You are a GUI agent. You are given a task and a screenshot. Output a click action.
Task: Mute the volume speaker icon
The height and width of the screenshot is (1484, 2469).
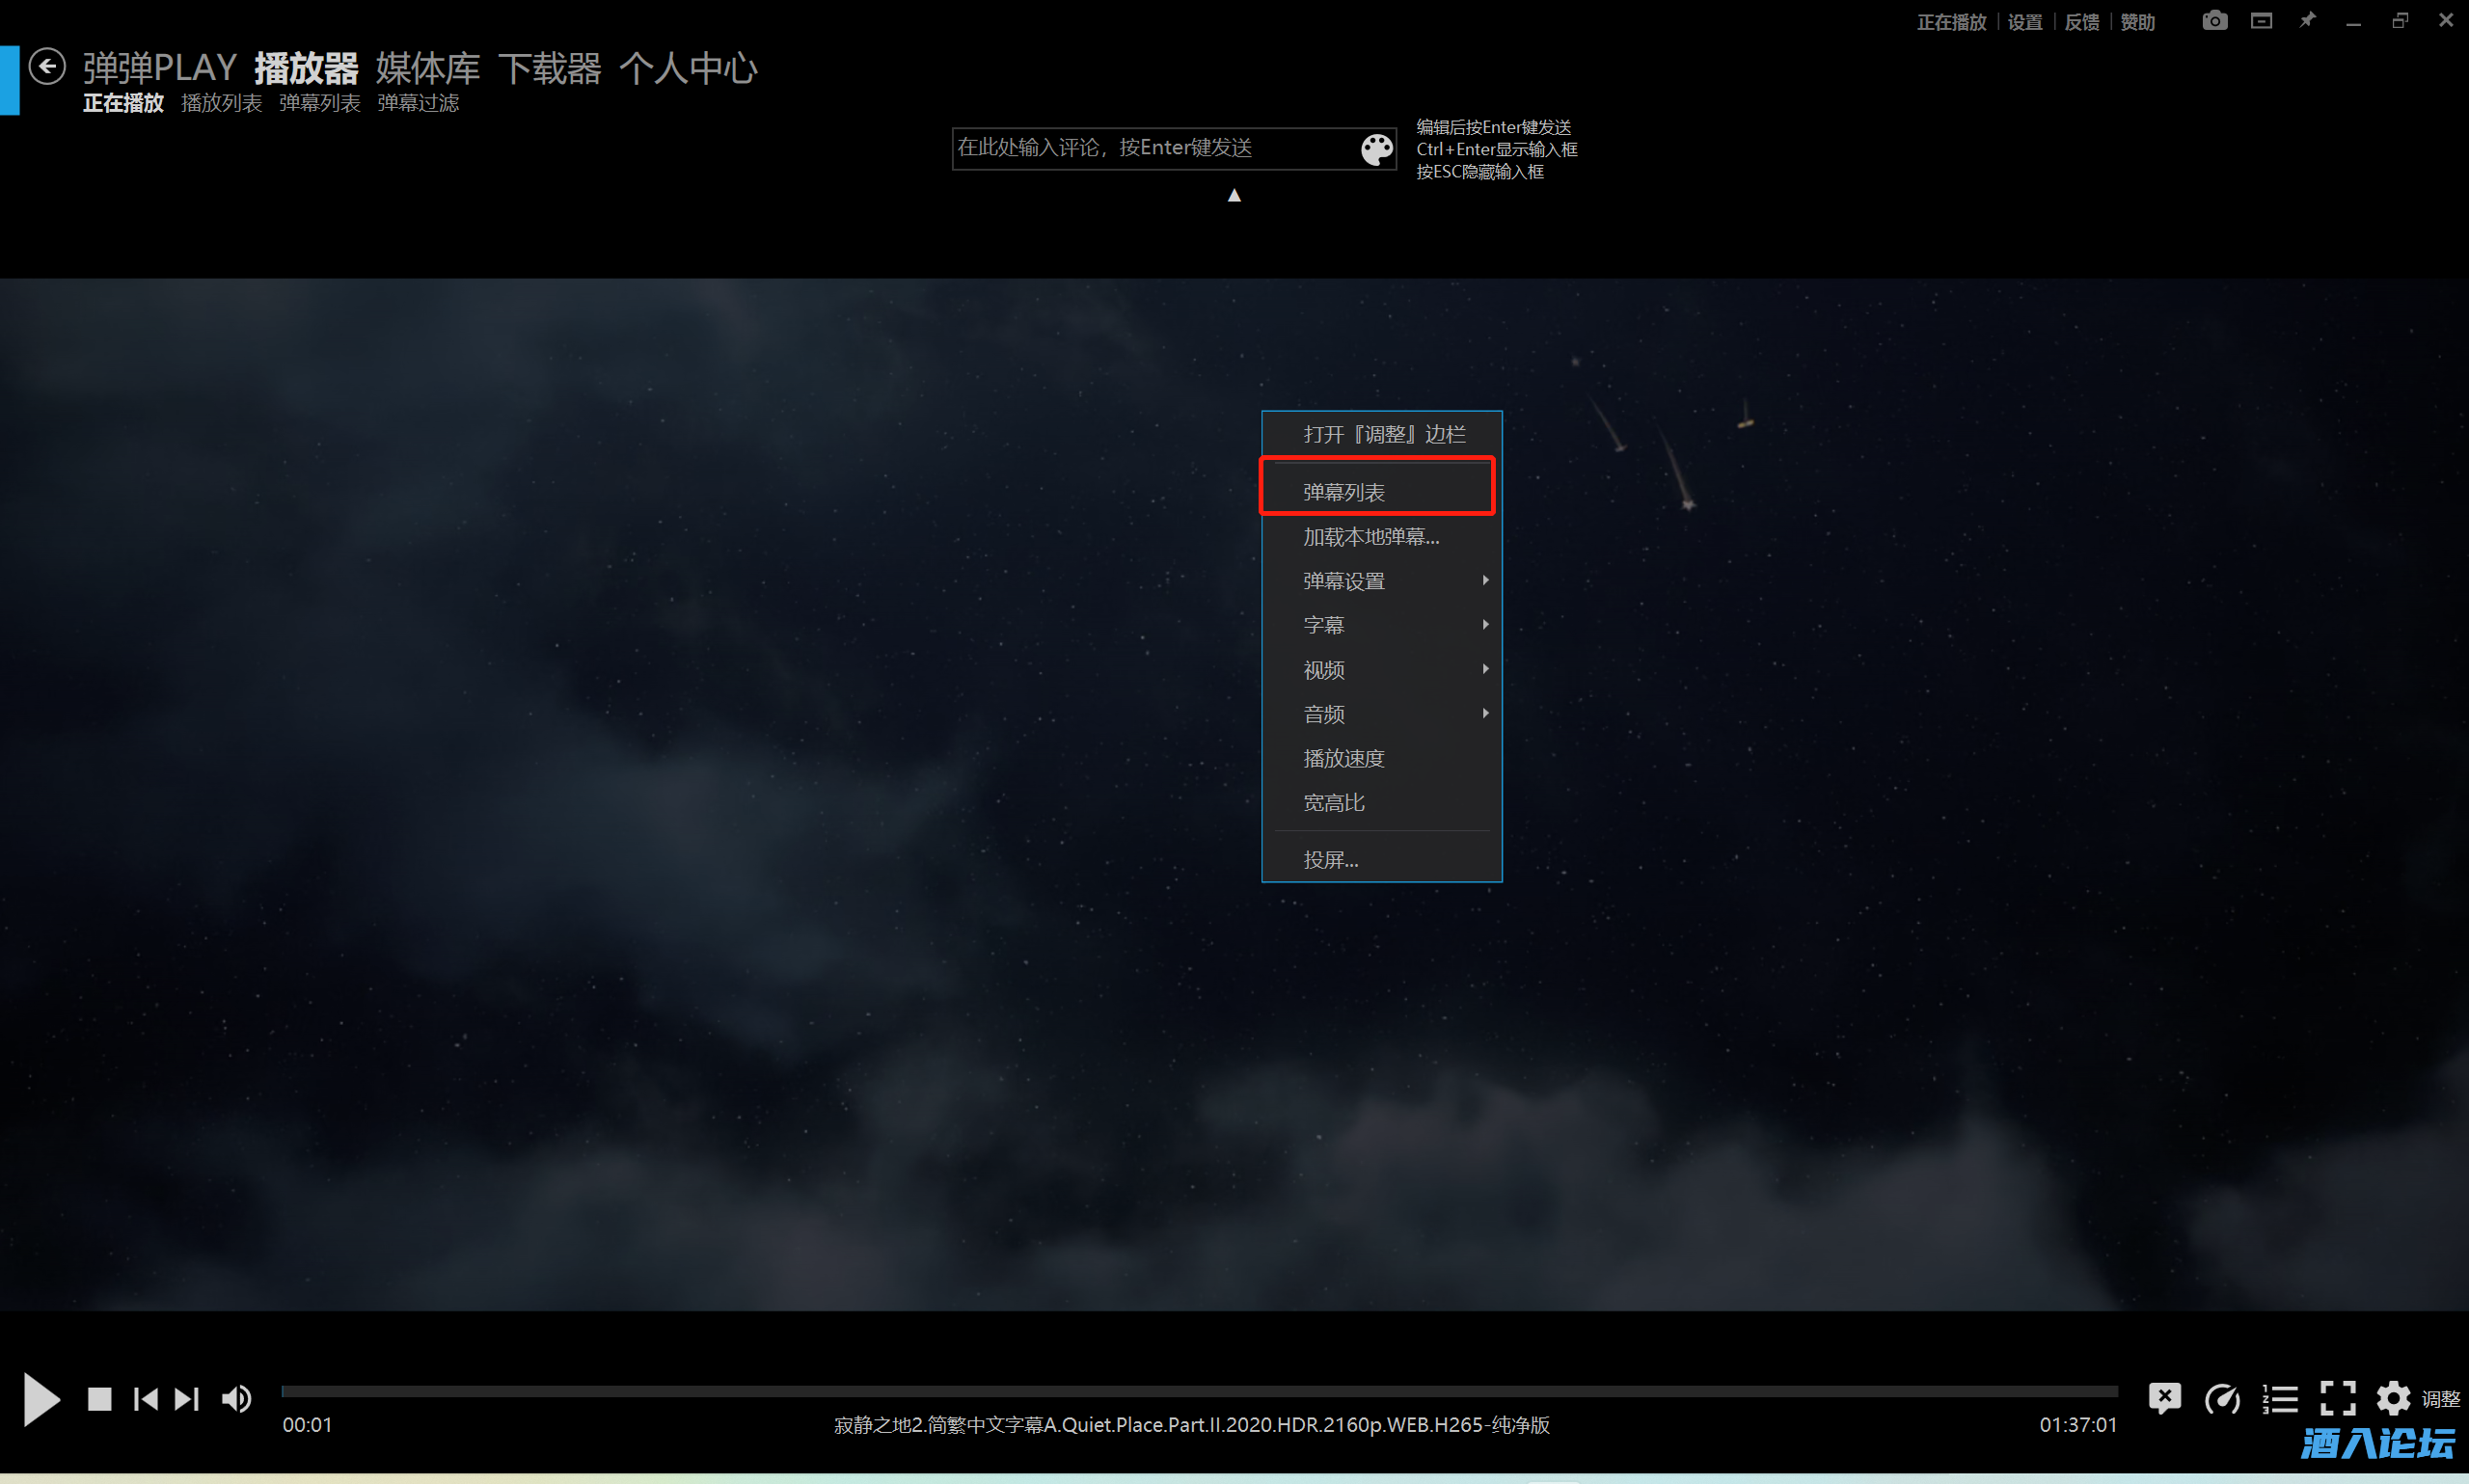[x=237, y=1399]
